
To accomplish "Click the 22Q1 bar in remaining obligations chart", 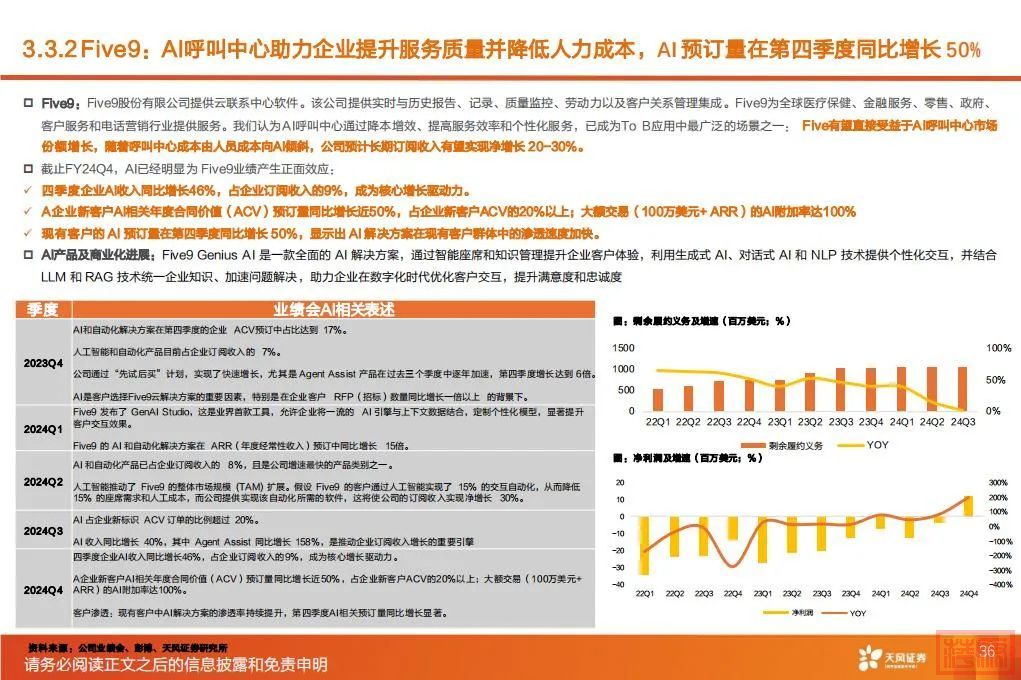I will coord(658,400).
